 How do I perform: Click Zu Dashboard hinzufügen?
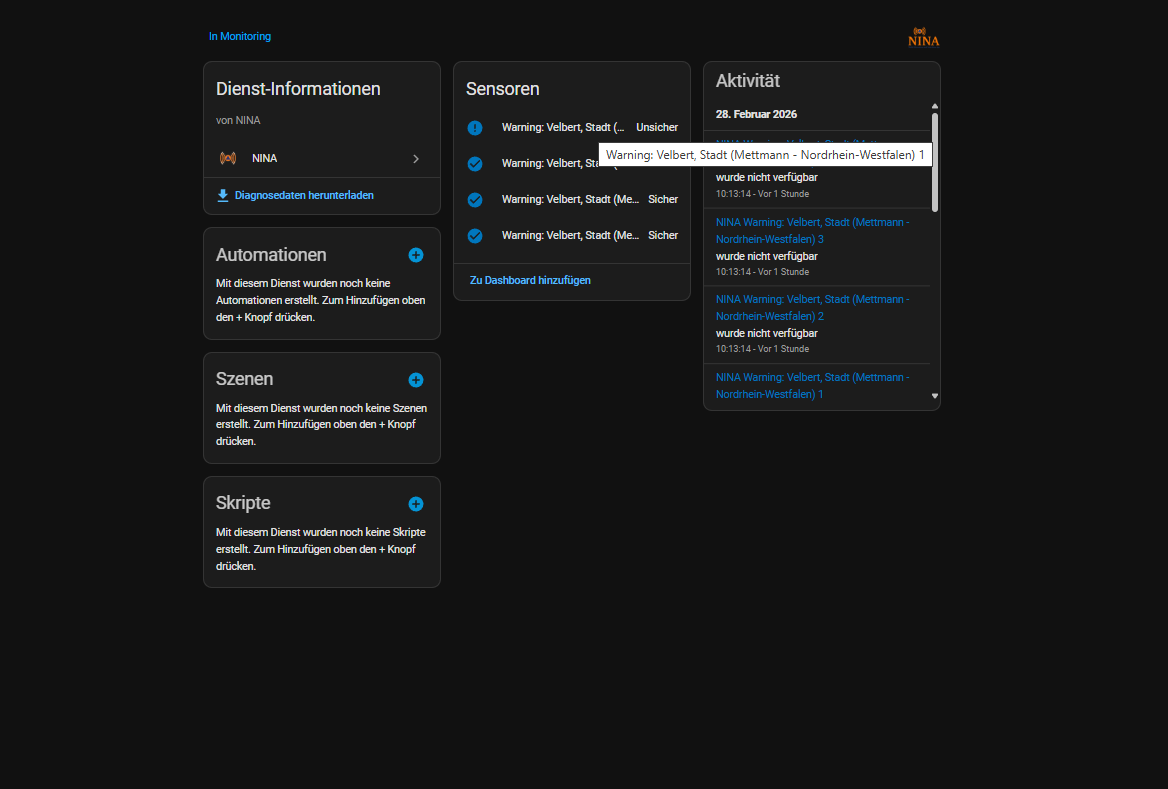click(x=530, y=280)
